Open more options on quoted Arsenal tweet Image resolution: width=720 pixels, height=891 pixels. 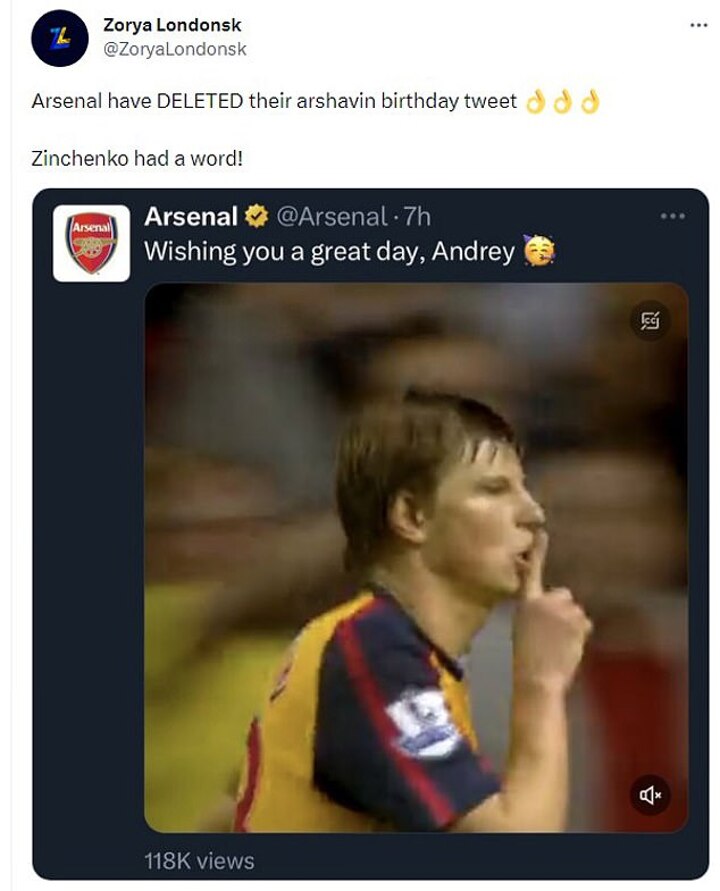[672, 217]
